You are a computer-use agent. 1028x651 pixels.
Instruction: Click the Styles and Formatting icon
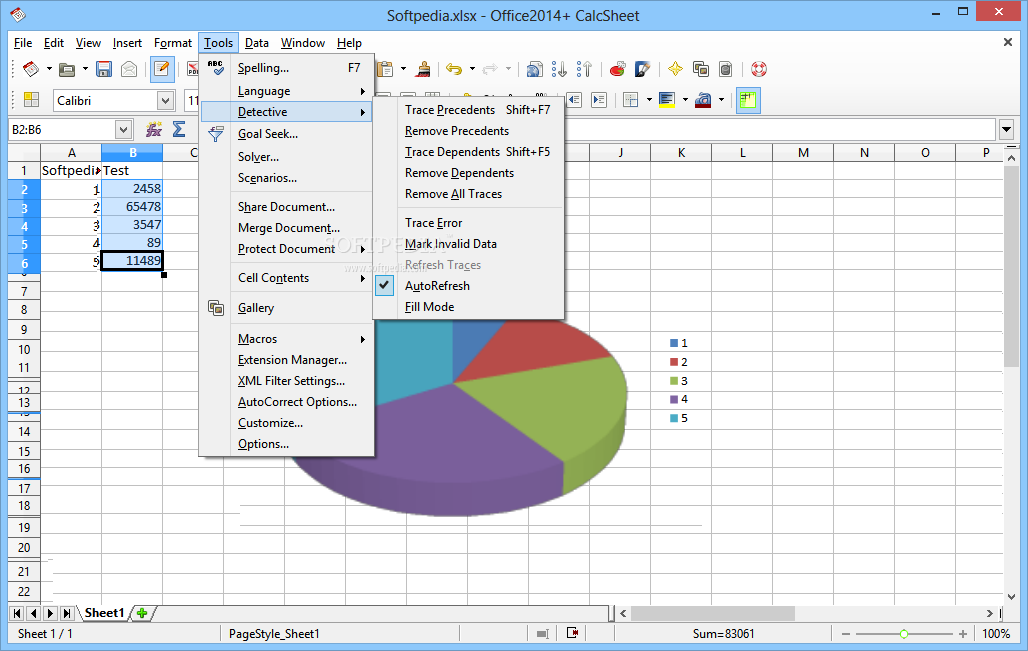click(31, 100)
